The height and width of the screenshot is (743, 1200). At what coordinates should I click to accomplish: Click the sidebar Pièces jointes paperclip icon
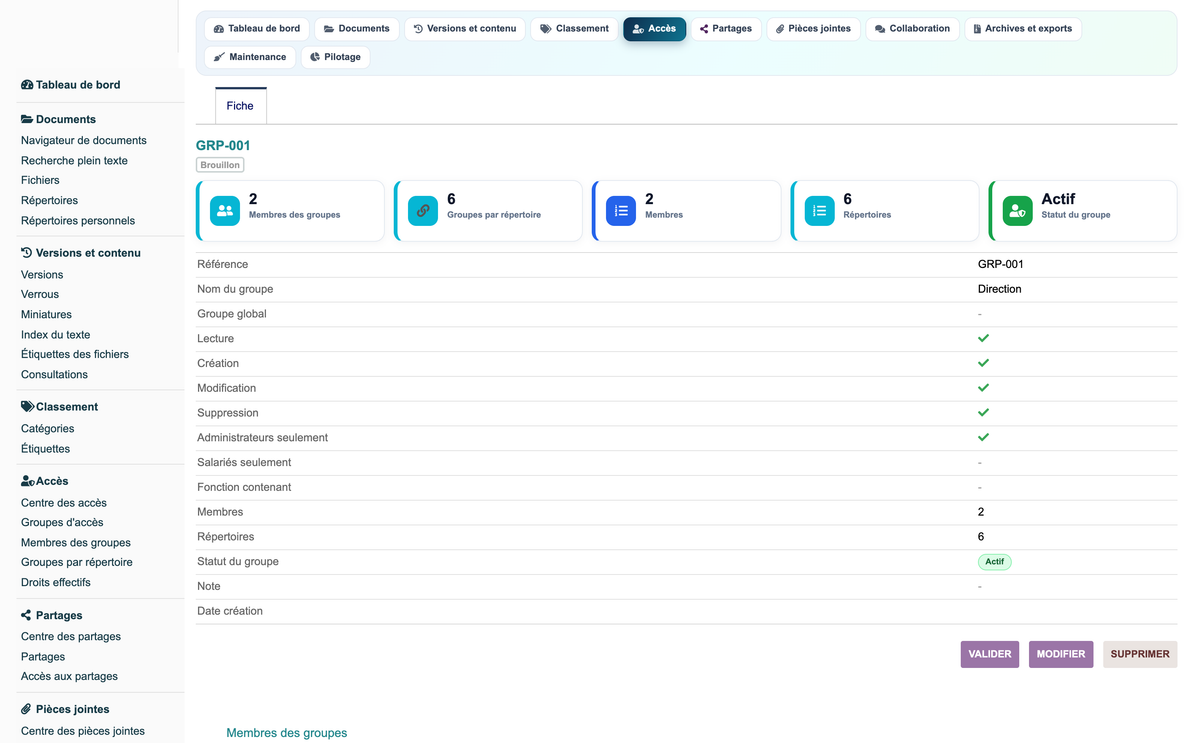(27, 709)
